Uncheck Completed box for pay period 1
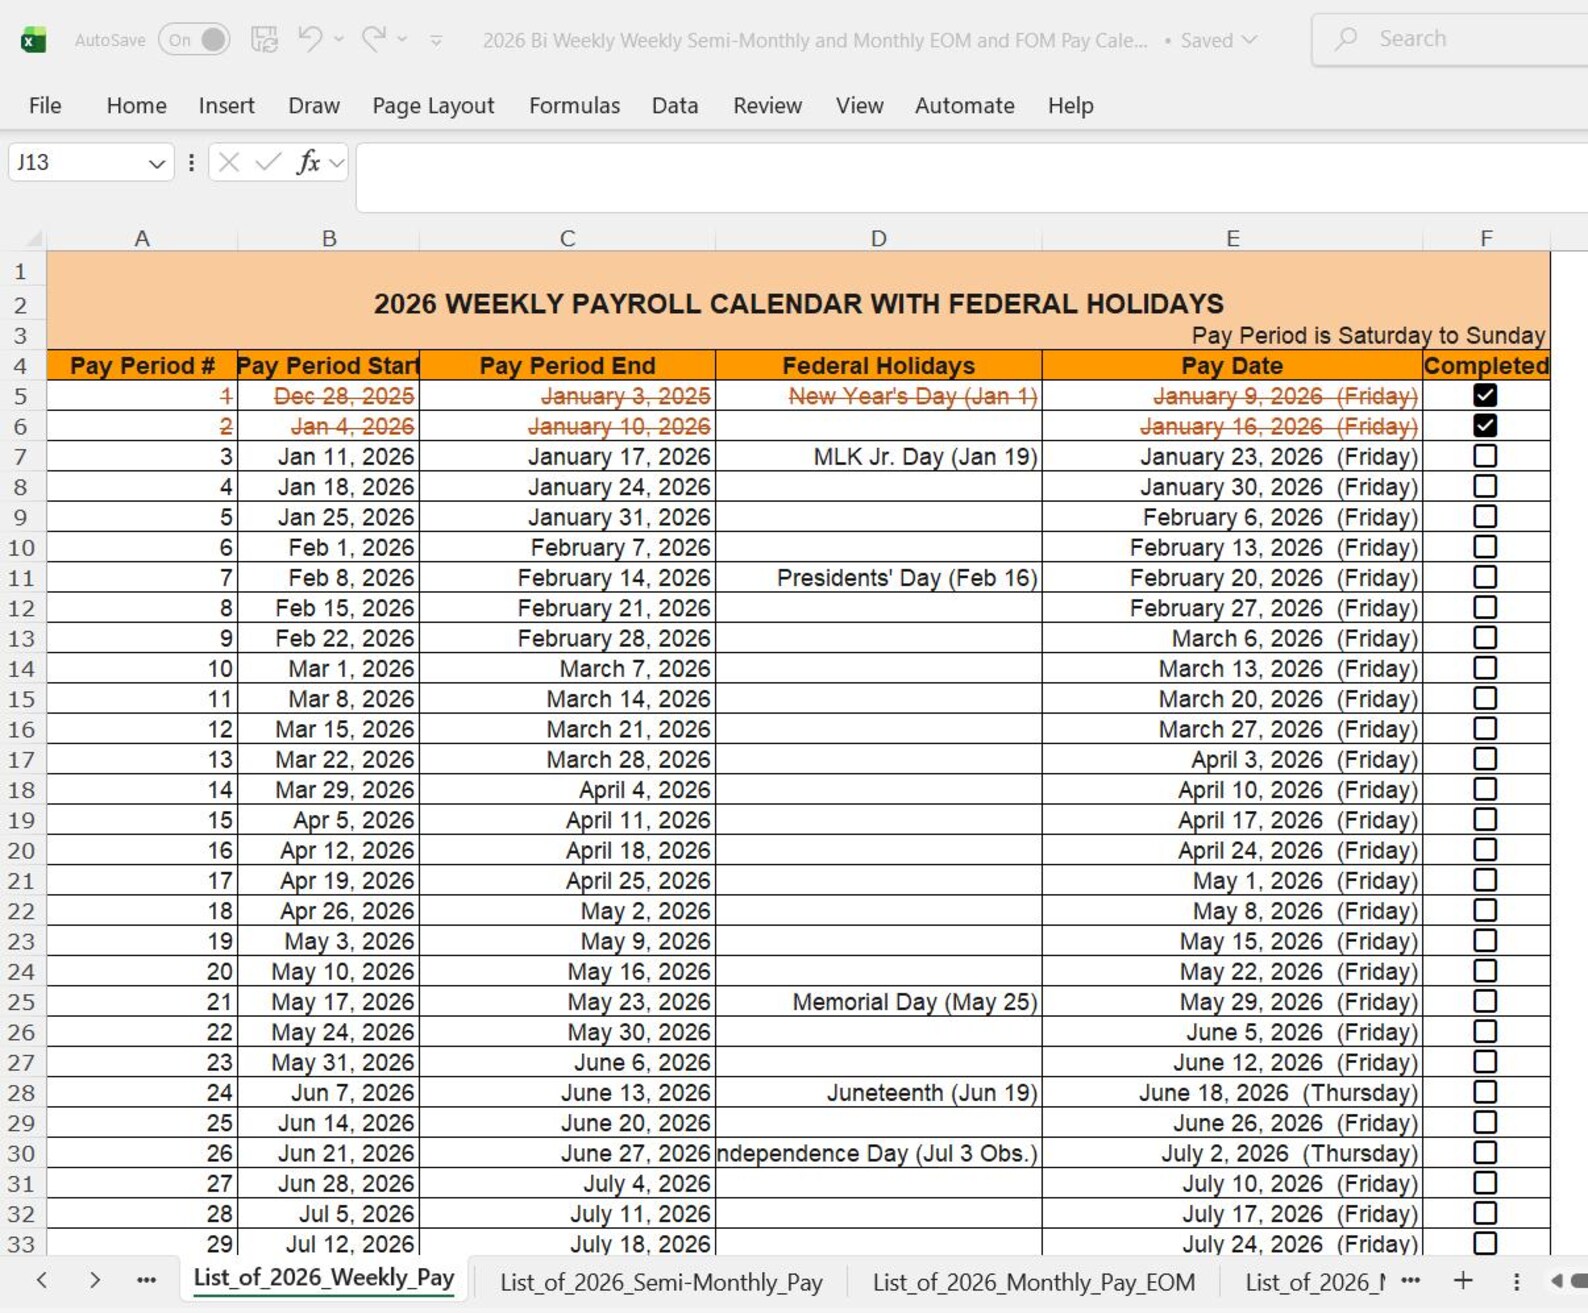Image resolution: width=1588 pixels, height=1313 pixels. (x=1485, y=395)
